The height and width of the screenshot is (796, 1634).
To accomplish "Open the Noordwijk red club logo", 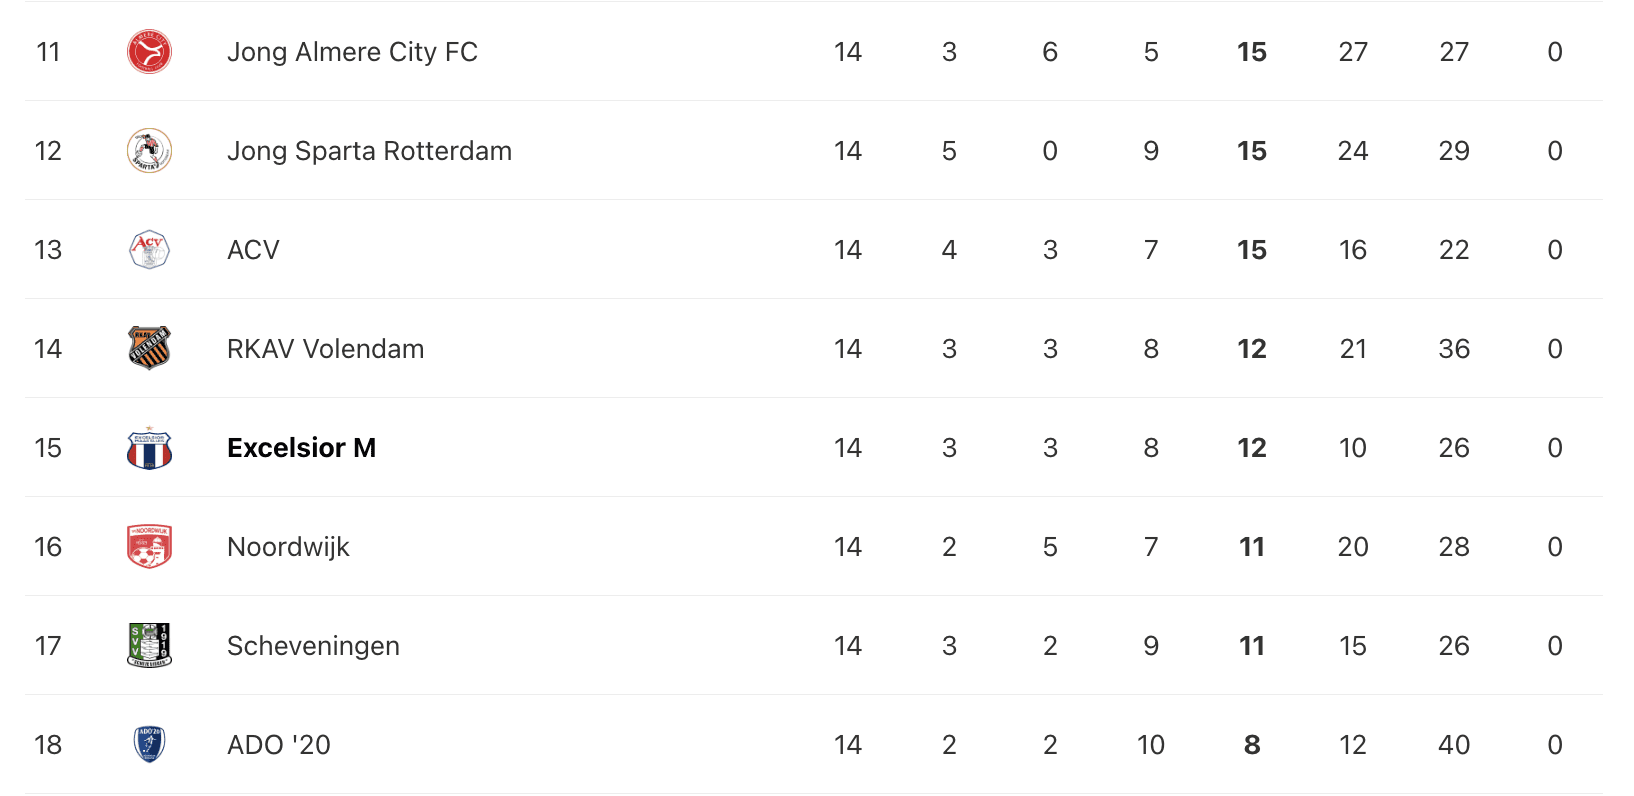I will click(149, 547).
